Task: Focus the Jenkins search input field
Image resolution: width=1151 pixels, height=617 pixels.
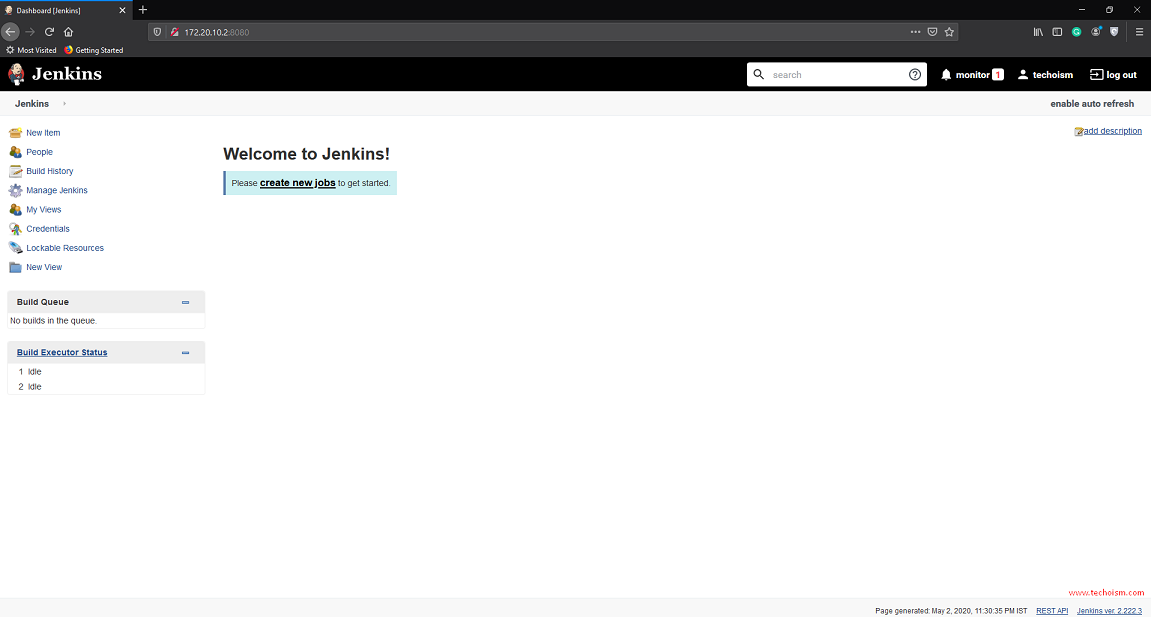Action: (837, 75)
